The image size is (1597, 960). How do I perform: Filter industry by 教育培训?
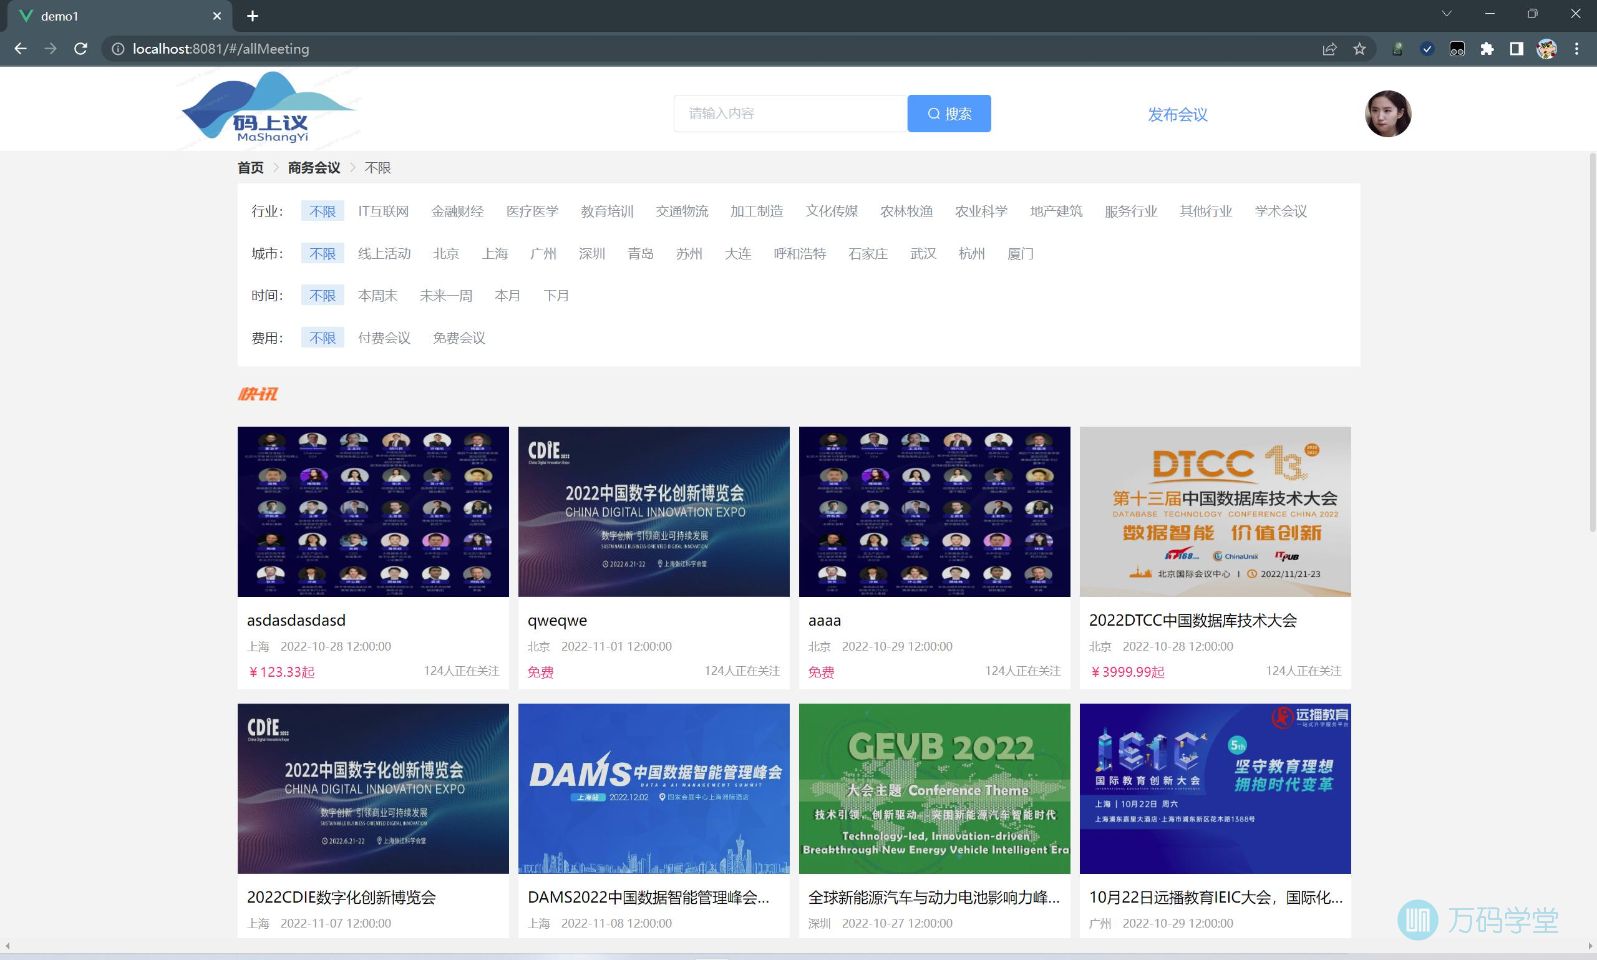coord(607,211)
